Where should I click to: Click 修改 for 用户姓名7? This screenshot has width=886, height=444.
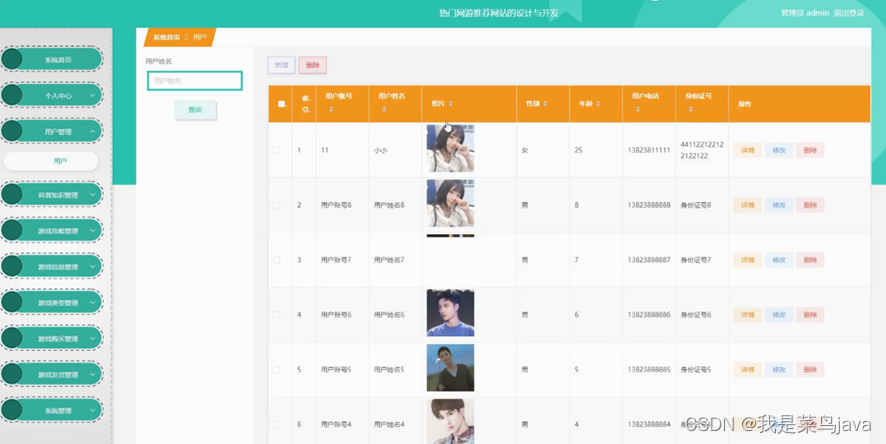pos(779,260)
